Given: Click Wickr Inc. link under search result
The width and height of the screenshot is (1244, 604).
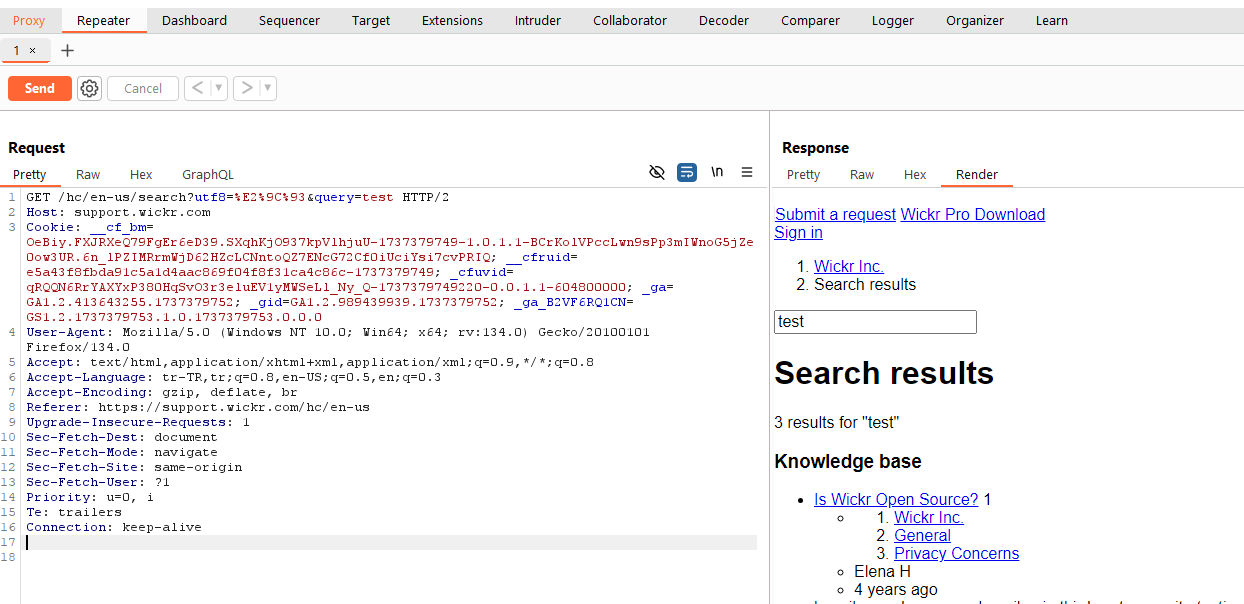Looking at the screenshot, I should (x=929, y=517).
